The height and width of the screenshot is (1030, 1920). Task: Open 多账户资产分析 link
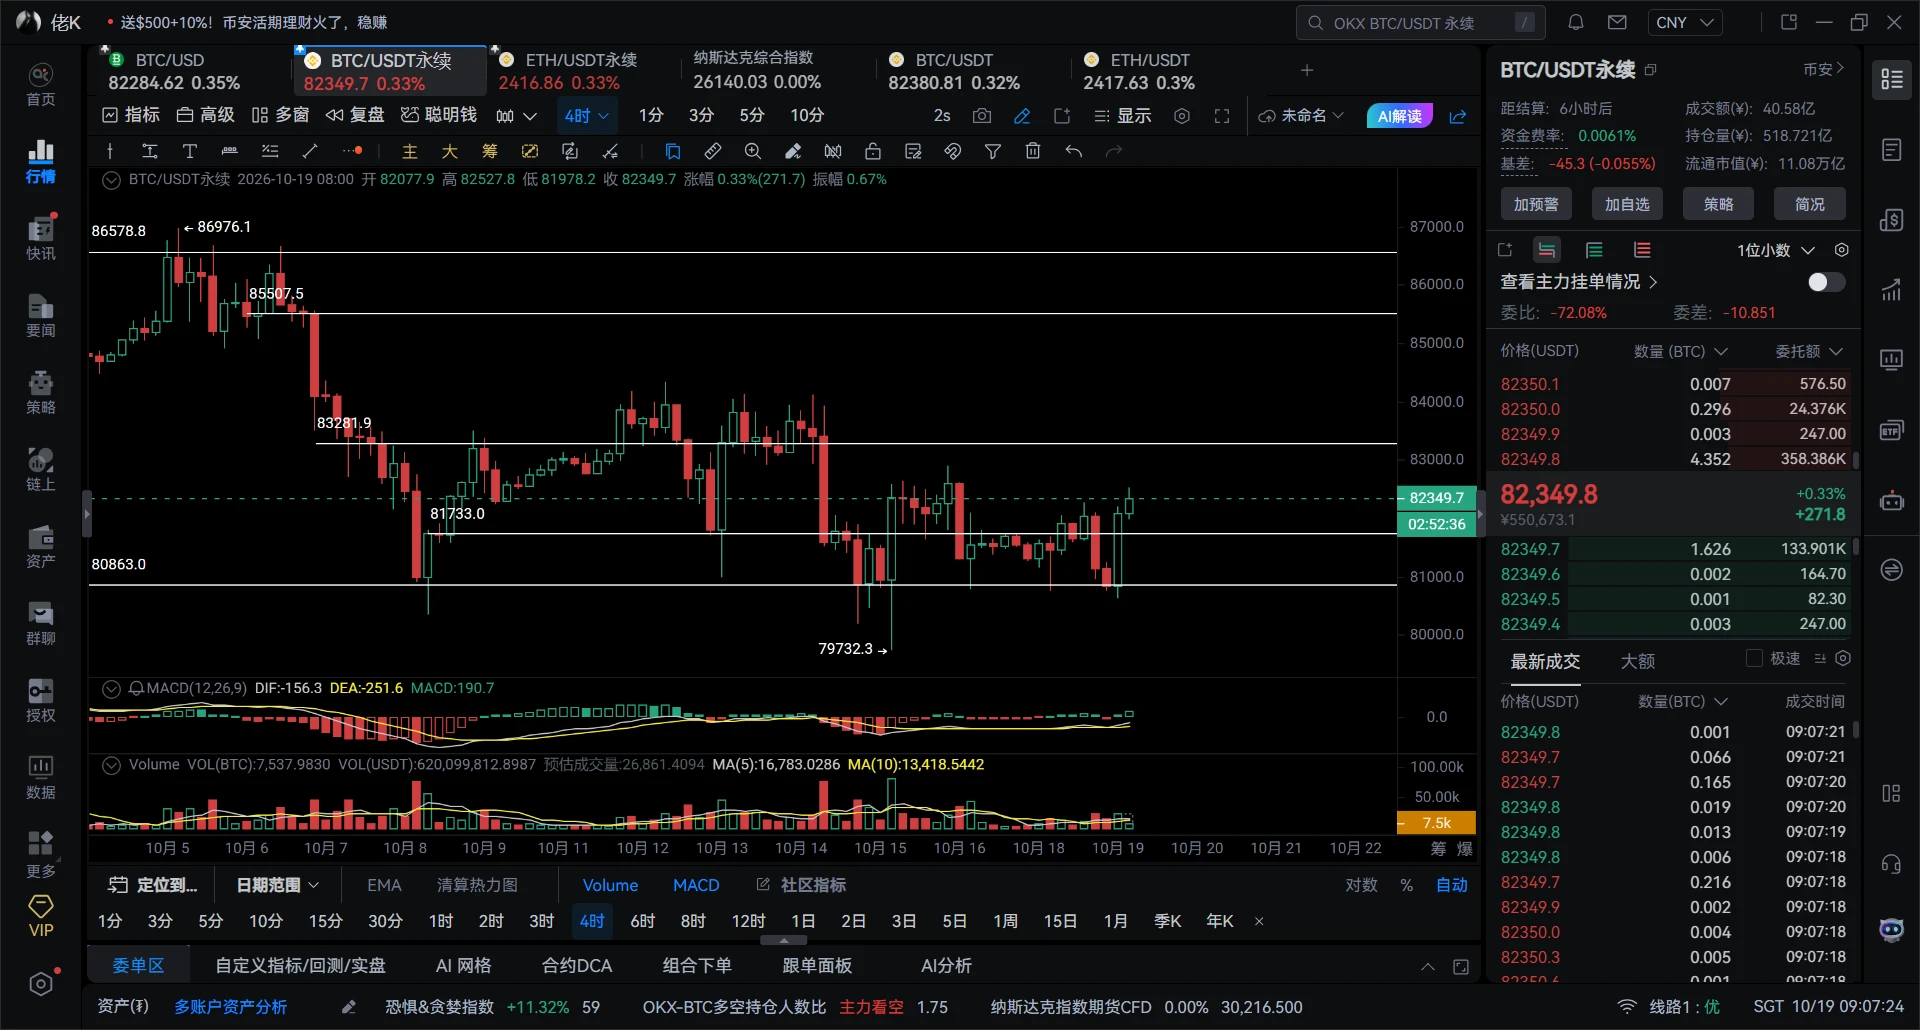[230, 1007]
